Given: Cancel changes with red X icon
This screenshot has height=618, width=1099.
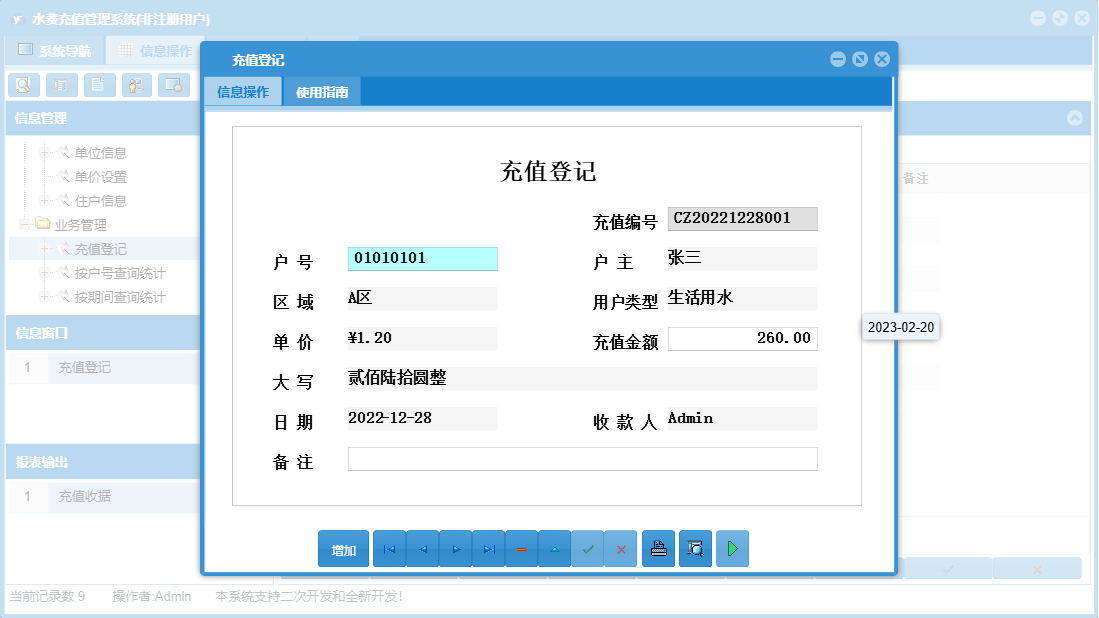Looking at the screenshot, I should pyautogui.click(x=621, y=548).
